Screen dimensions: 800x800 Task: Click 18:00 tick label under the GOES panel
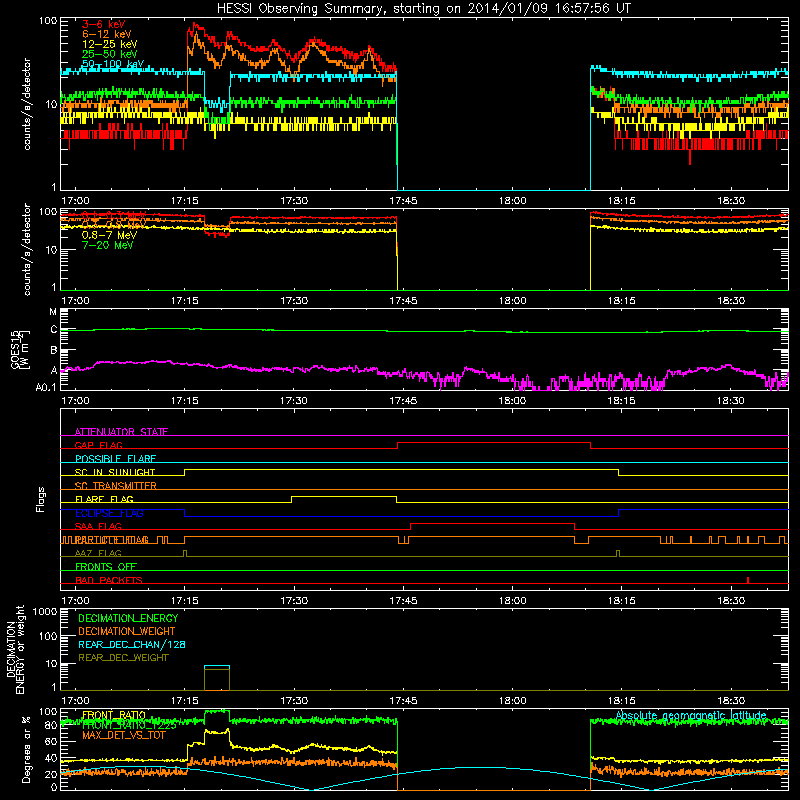click(x=512, y=401)
